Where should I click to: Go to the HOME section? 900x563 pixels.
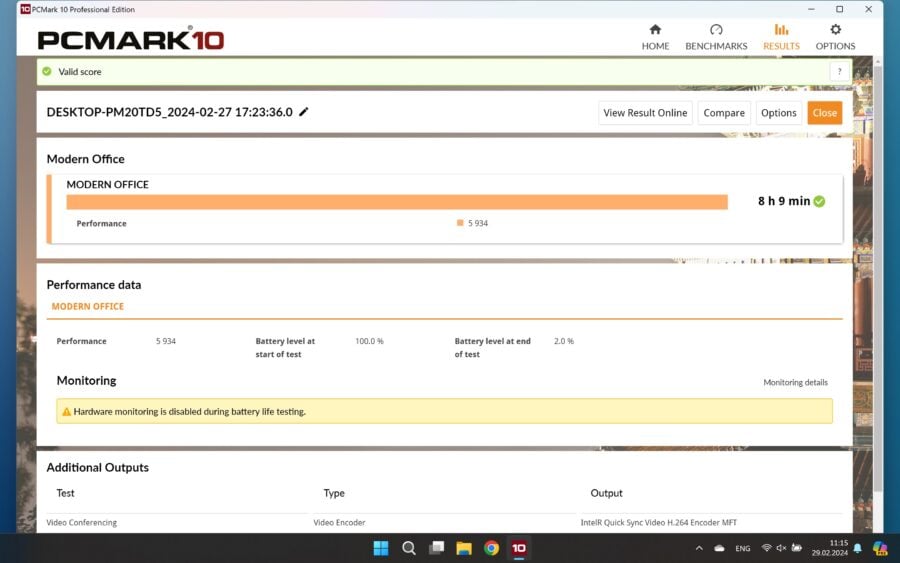(655, 37)
